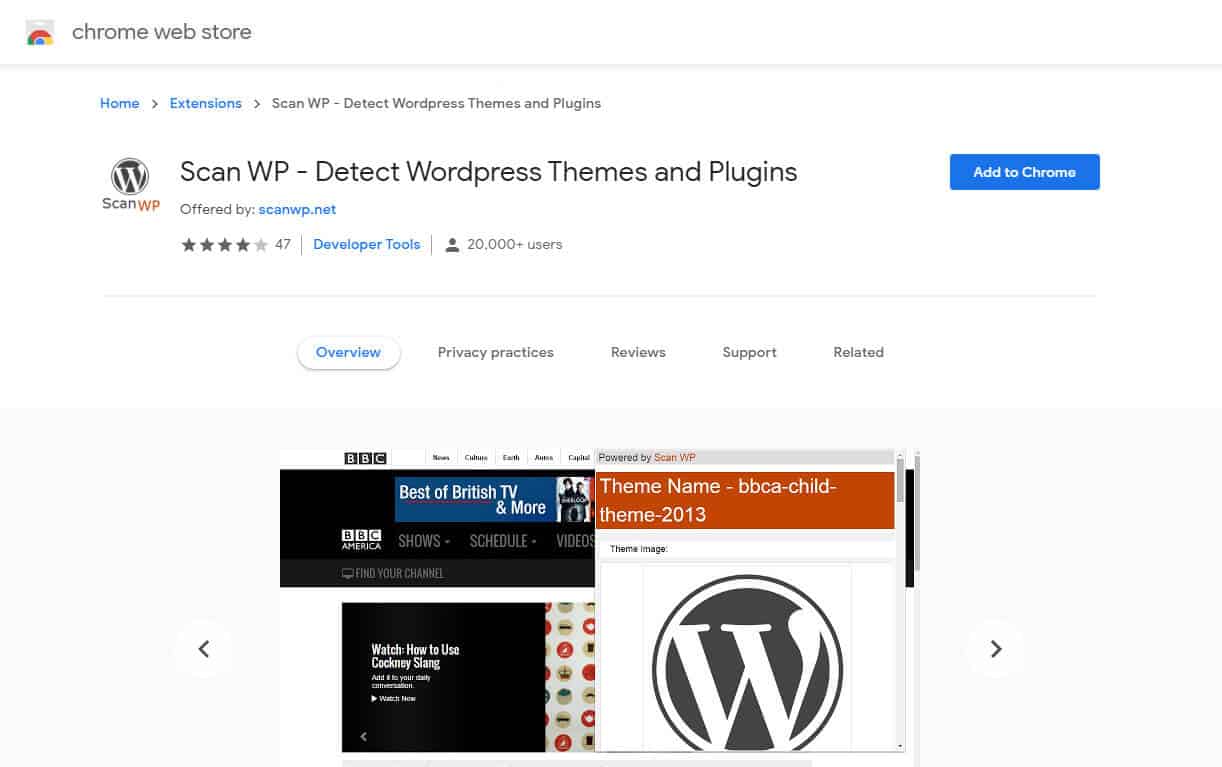Click the first star in the rating
Screen dimensions: 1222x767
(189, 244)
